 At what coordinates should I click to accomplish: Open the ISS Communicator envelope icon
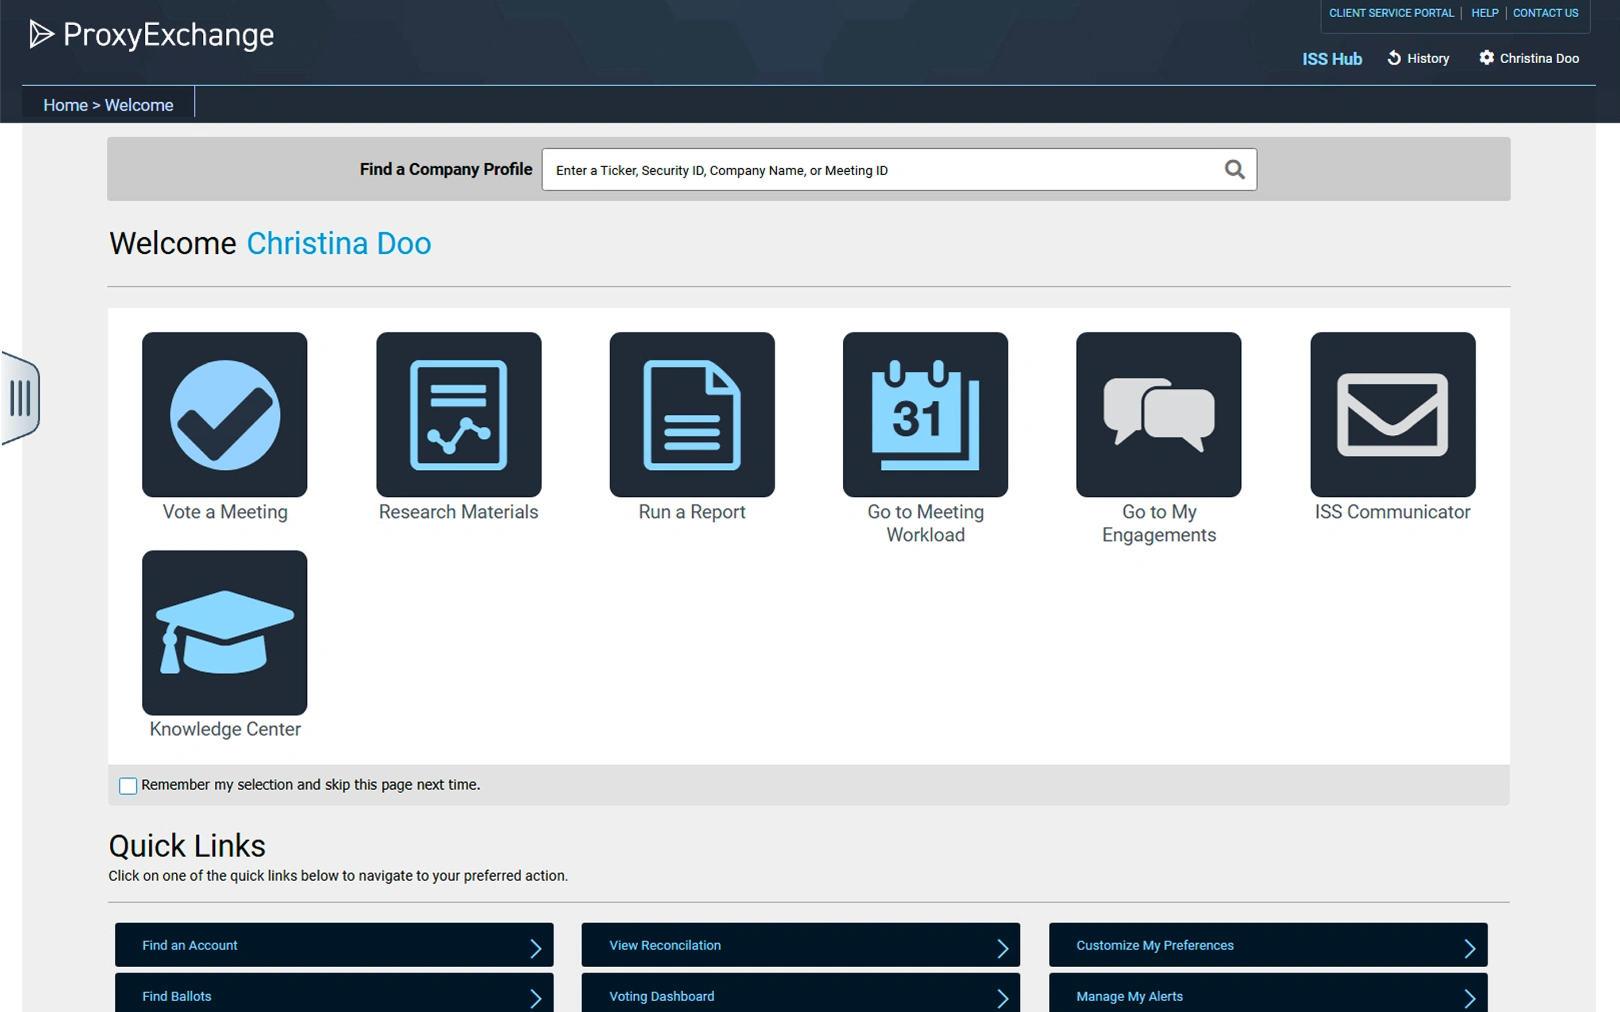coord(1393,414)
